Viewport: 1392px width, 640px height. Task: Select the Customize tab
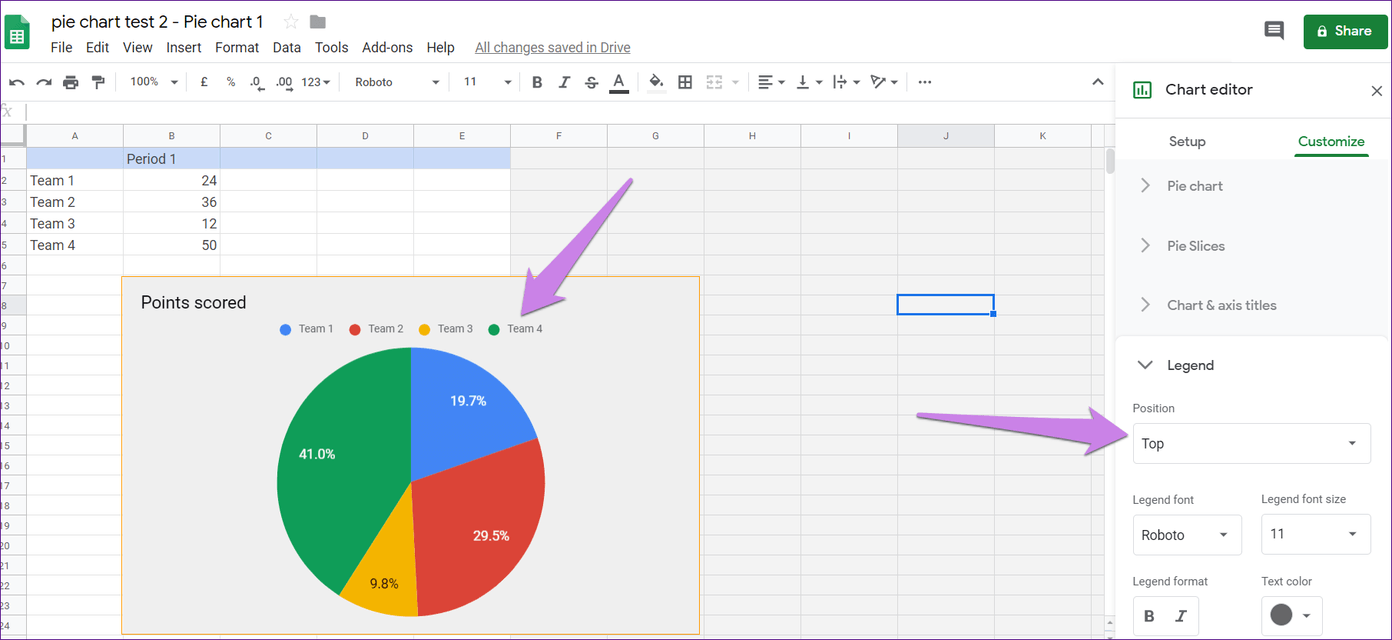1331,141
